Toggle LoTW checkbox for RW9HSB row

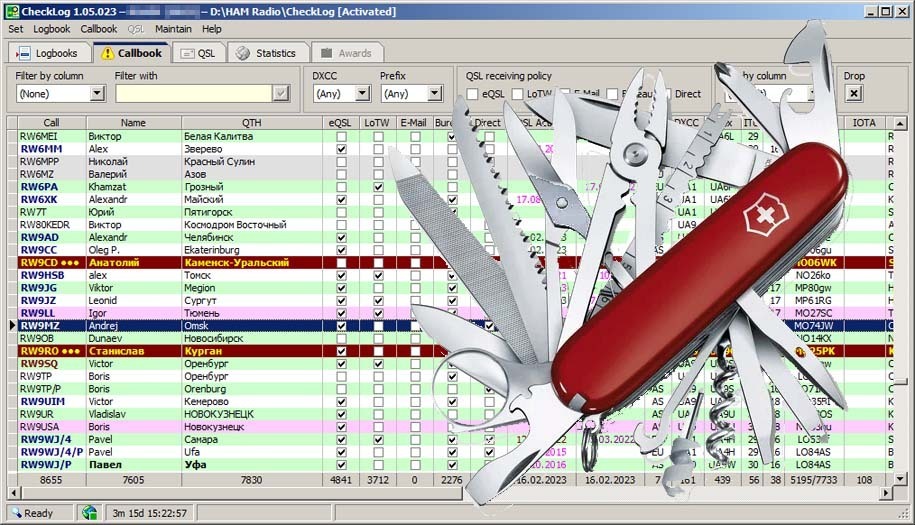(378, 275)
